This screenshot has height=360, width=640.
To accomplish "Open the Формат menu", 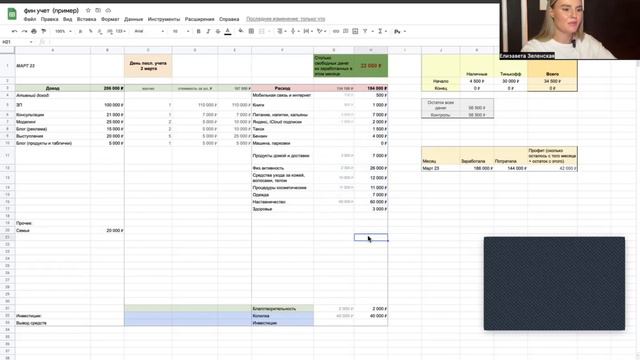I will 110,19.
